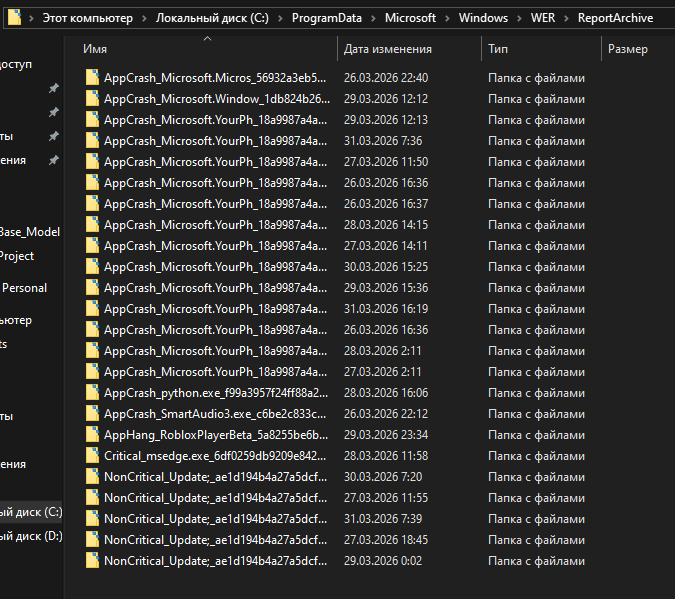The height and width of the screenshot is (599, 675).
Task: Click folder icon of row dated 31.03.2026 16:19
Action: click(92, 309)
